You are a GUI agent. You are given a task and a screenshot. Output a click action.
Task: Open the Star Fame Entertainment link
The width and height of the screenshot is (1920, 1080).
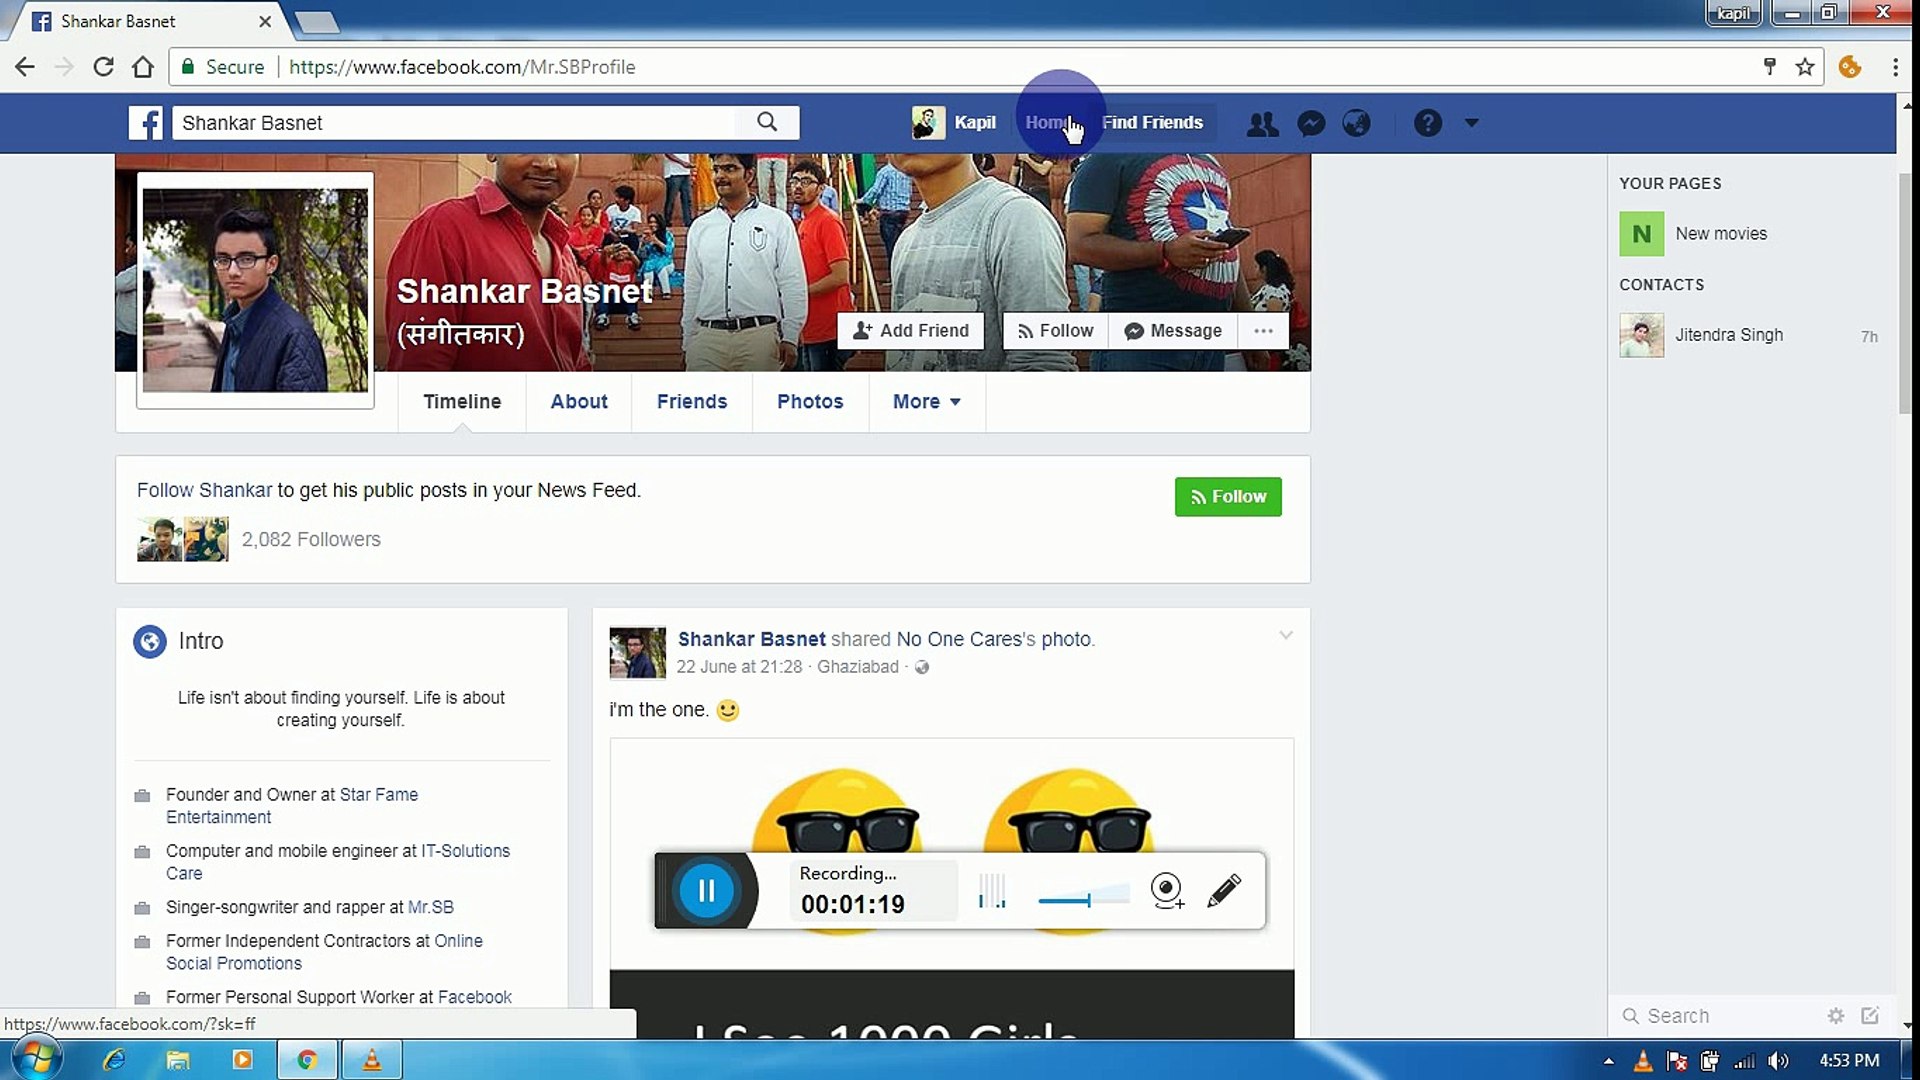[x=378, y=794]
